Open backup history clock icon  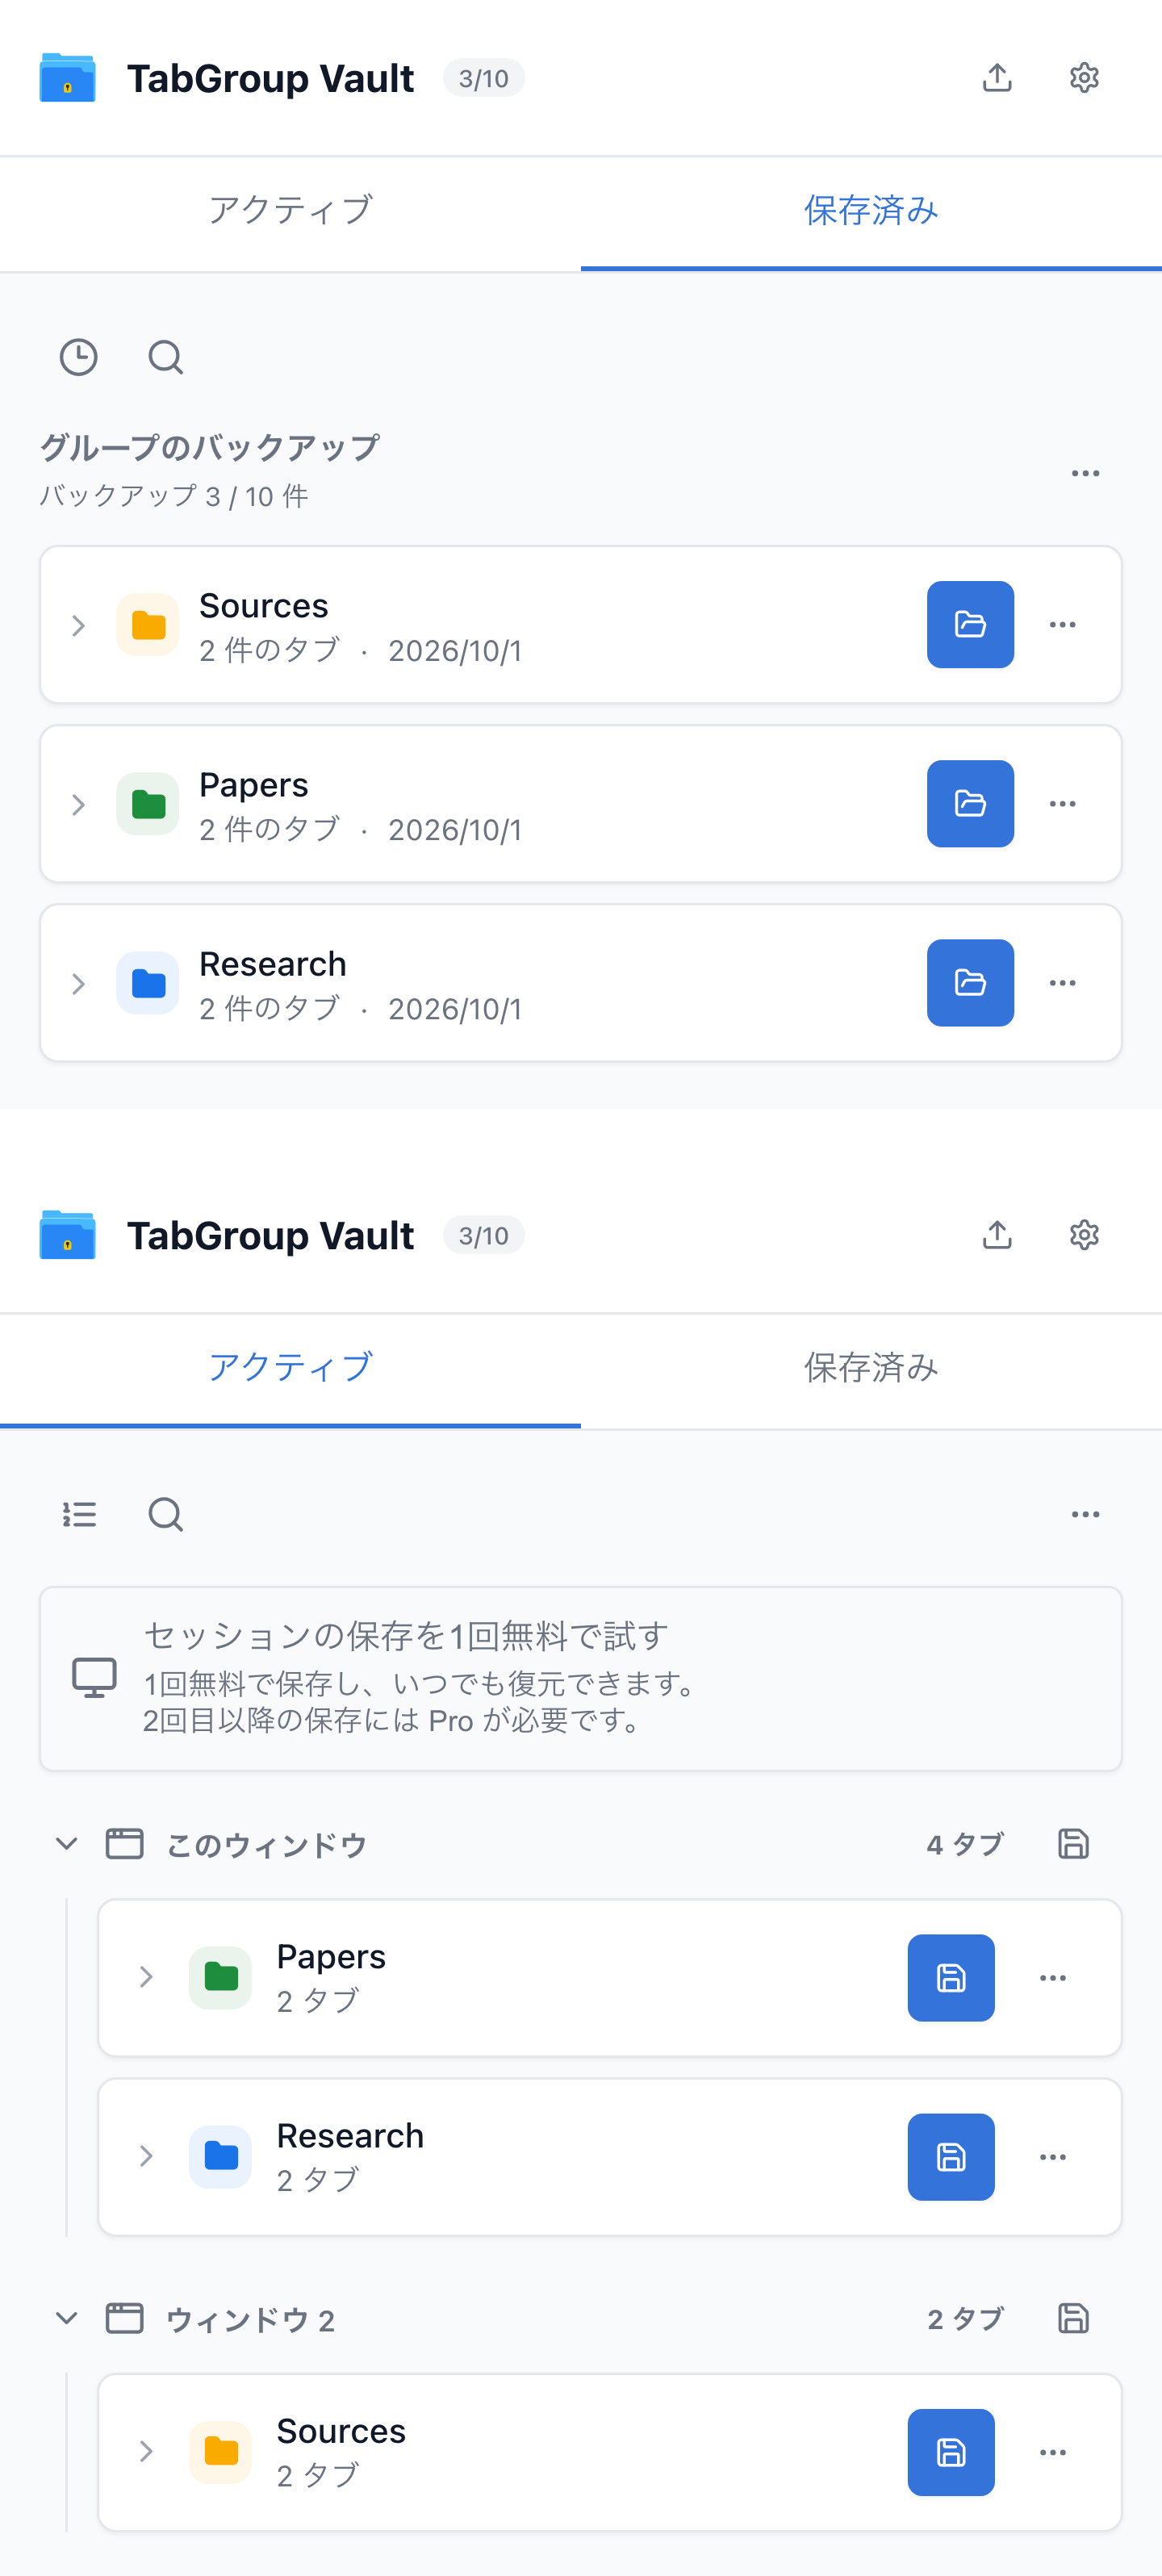point(79,357)
